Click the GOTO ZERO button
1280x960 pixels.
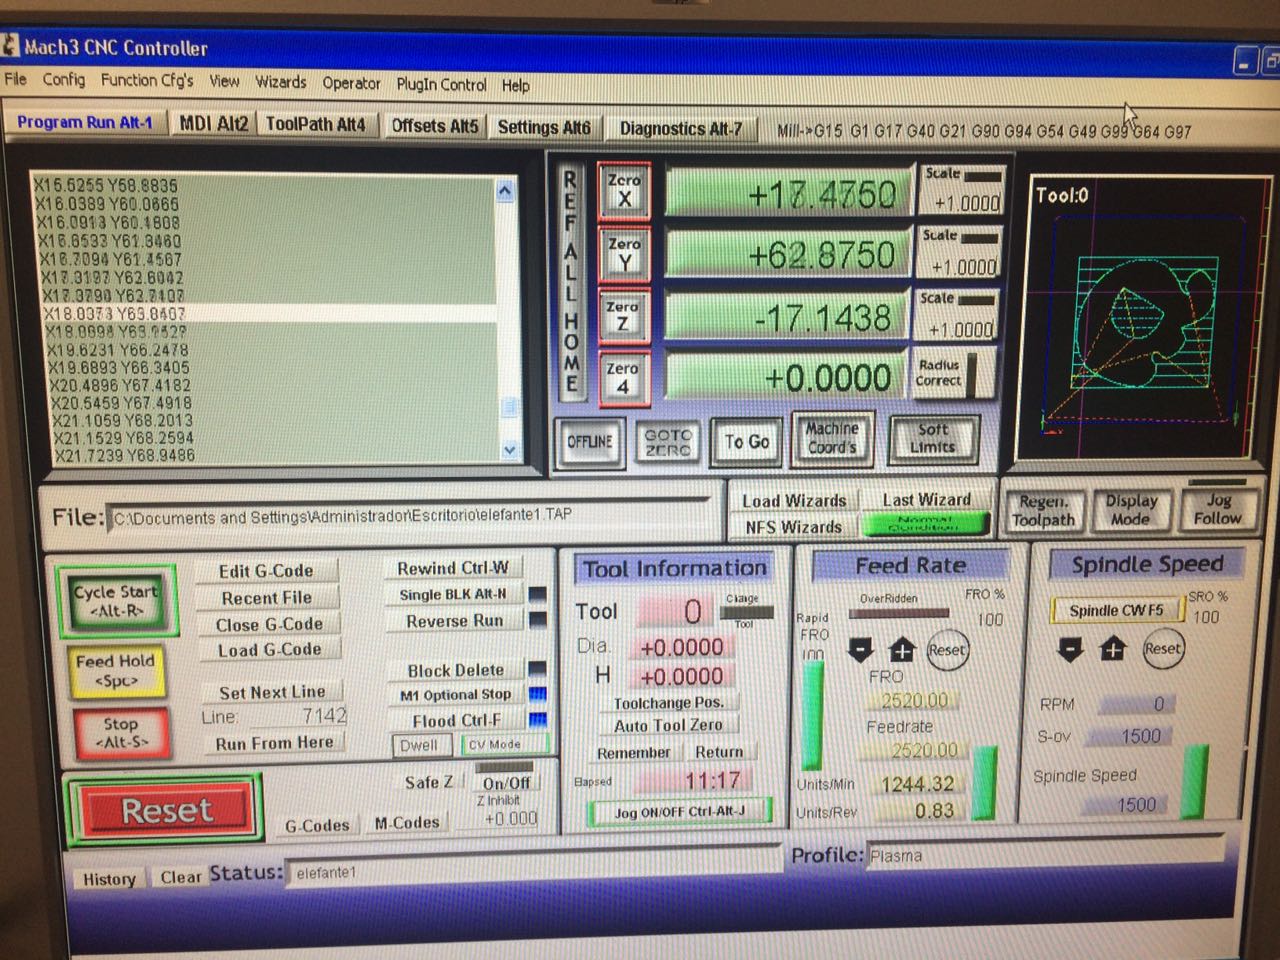[667, 442]
